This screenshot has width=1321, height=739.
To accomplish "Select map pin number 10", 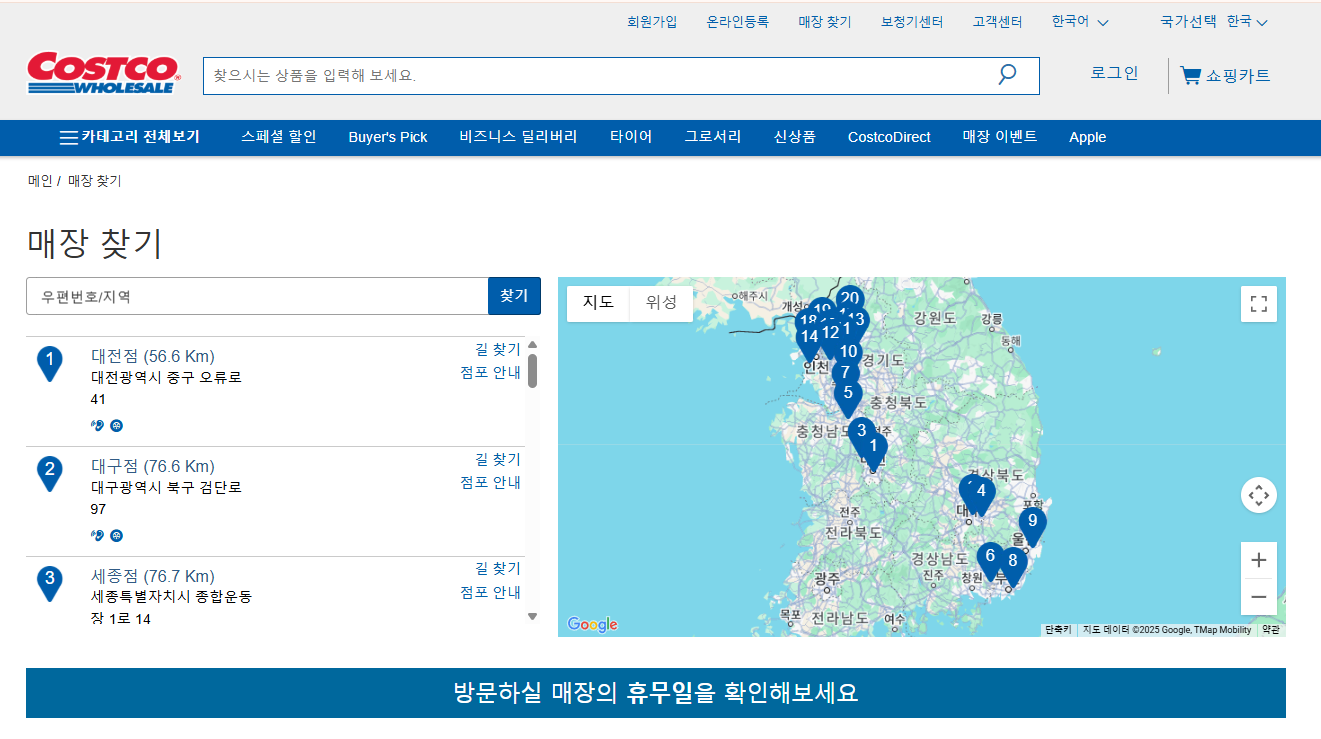I will [x=848, y=353].
